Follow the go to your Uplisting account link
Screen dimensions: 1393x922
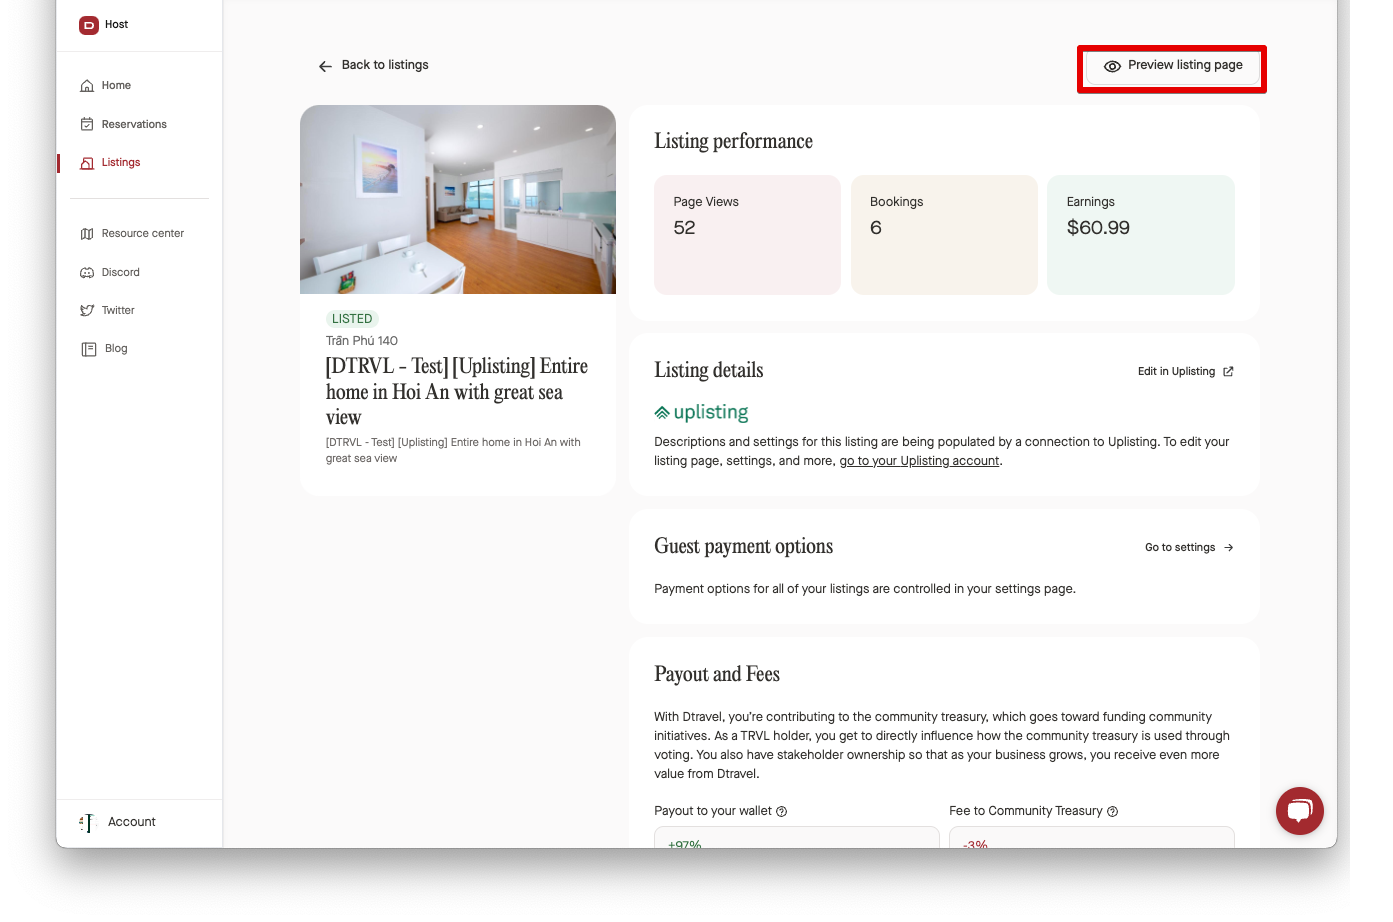coord(919,461)
